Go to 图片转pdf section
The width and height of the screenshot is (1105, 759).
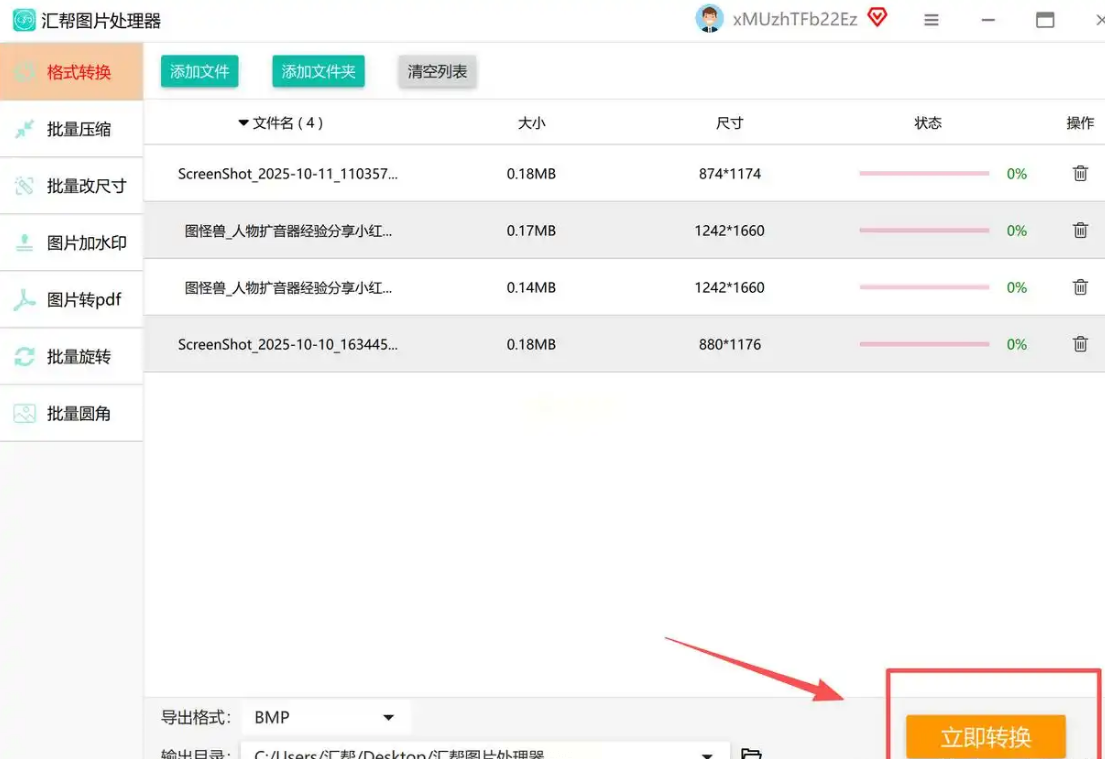pos(71,300)
